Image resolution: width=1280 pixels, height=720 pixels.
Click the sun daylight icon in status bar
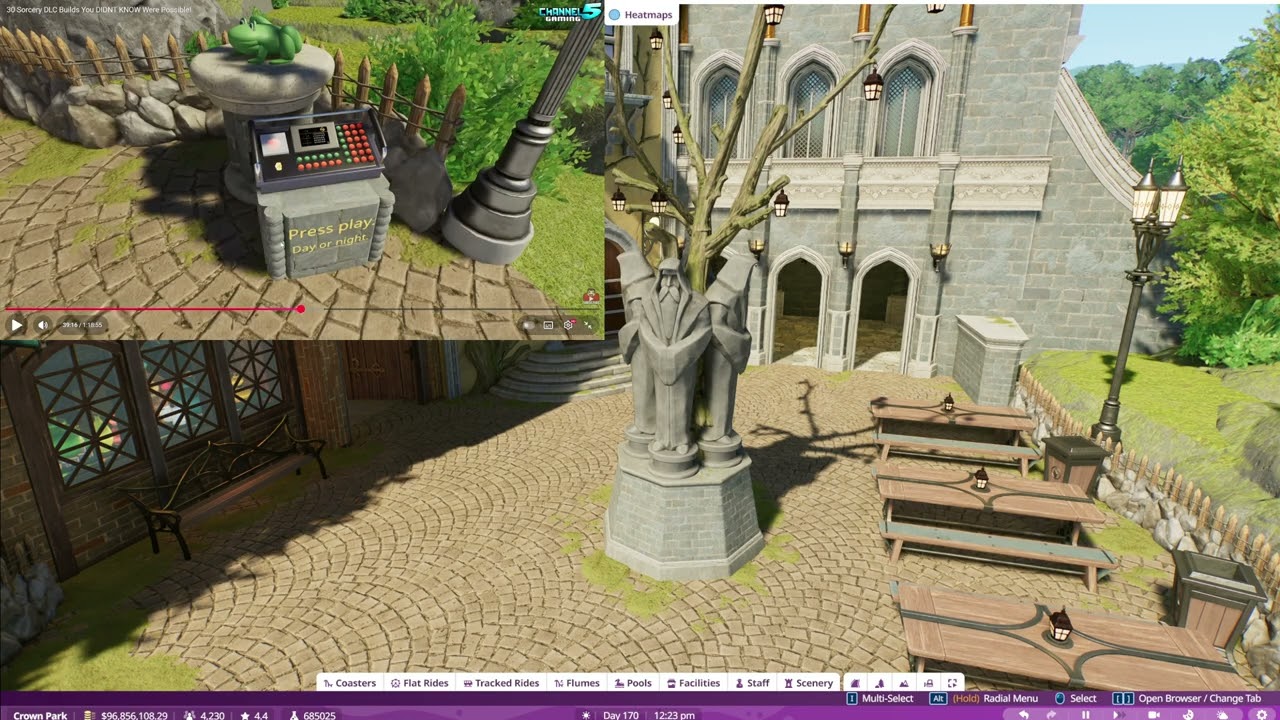[x=586, y=715]
